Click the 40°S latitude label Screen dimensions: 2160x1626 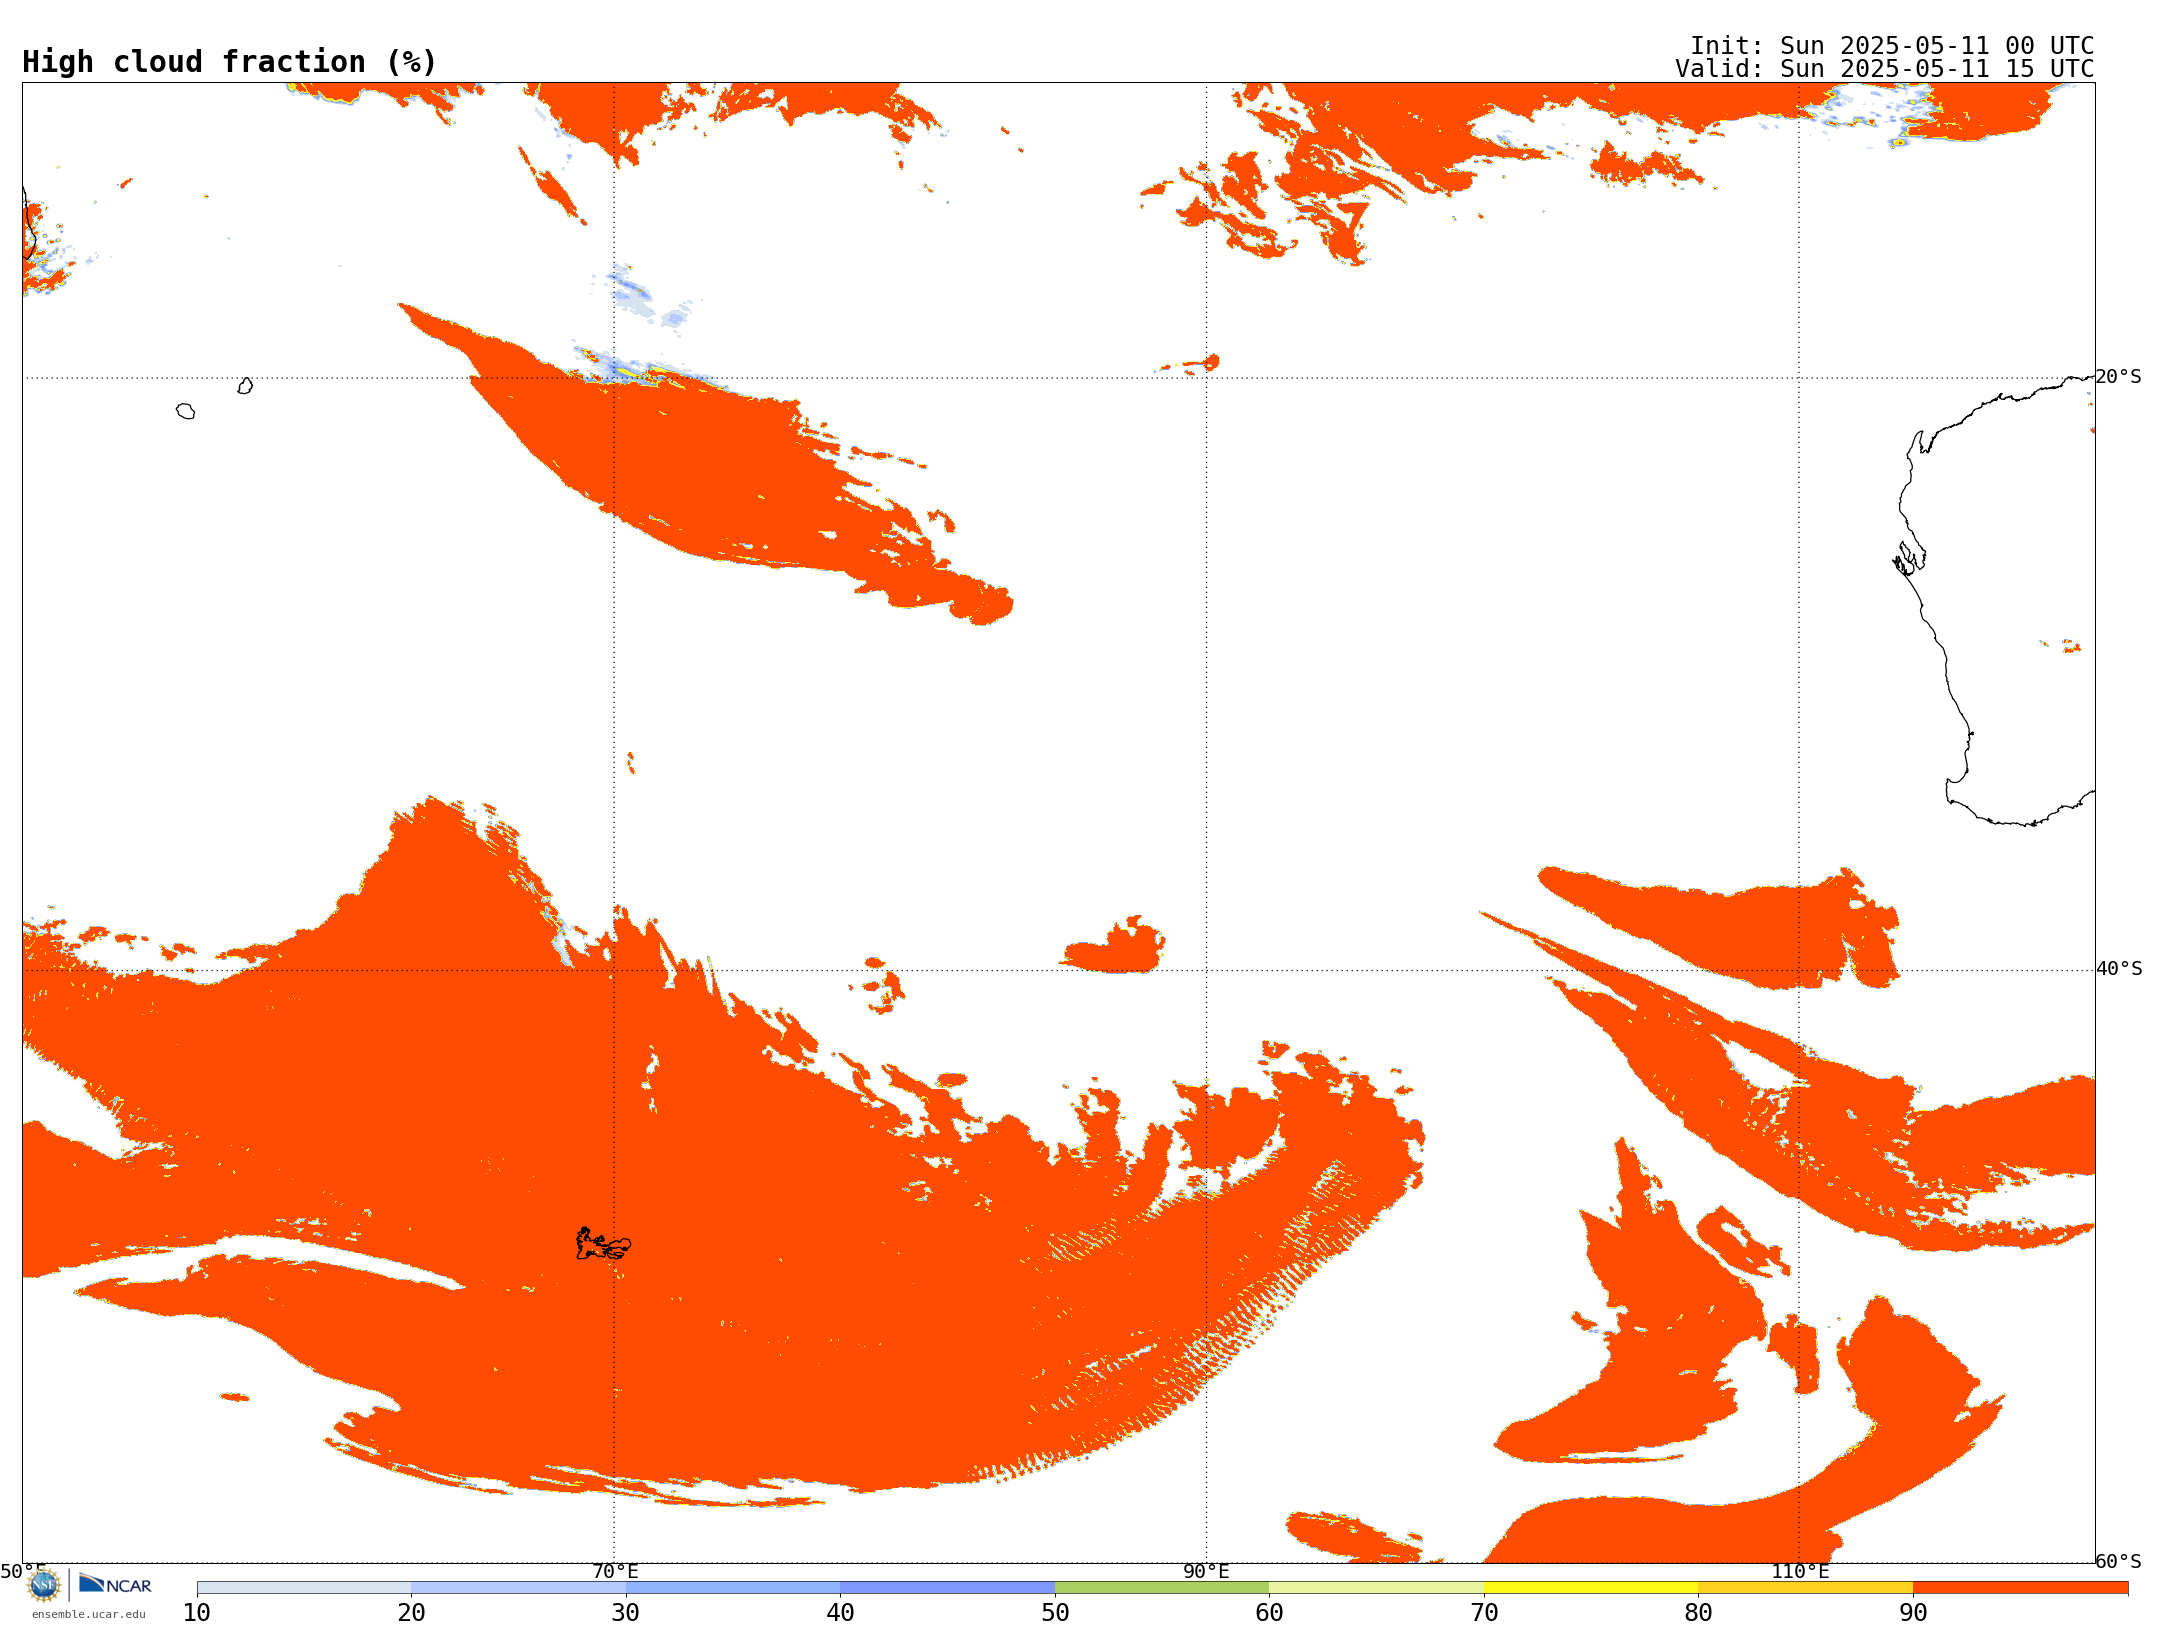[2119, 969]
